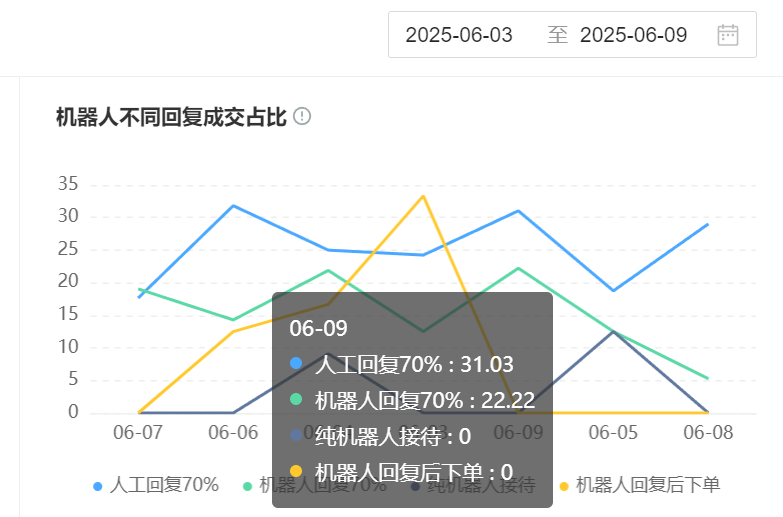This screenshot has width=783, height=517.
Task: Select 06-08 on the x-axis
Action: click(708, 433)
